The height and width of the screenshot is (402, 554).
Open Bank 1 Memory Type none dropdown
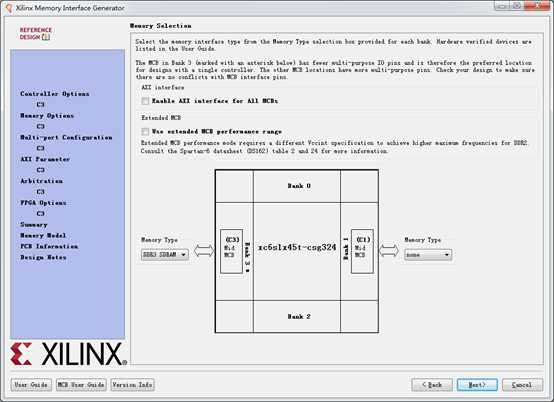coord(428,254)
